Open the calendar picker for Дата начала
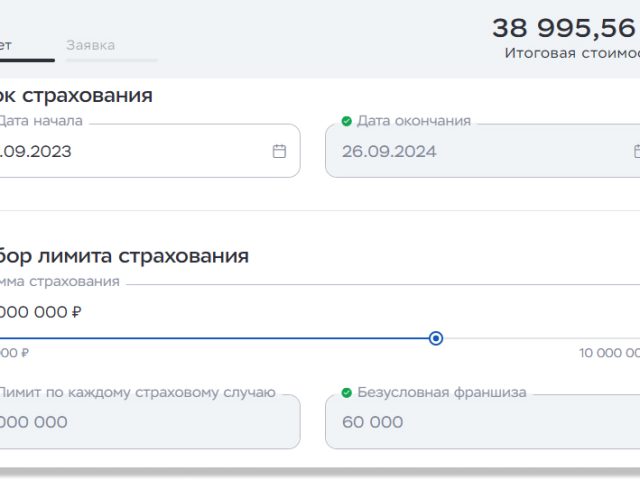Image resolution: width=640 pixels, height=480 pixels. click(279, 151)
